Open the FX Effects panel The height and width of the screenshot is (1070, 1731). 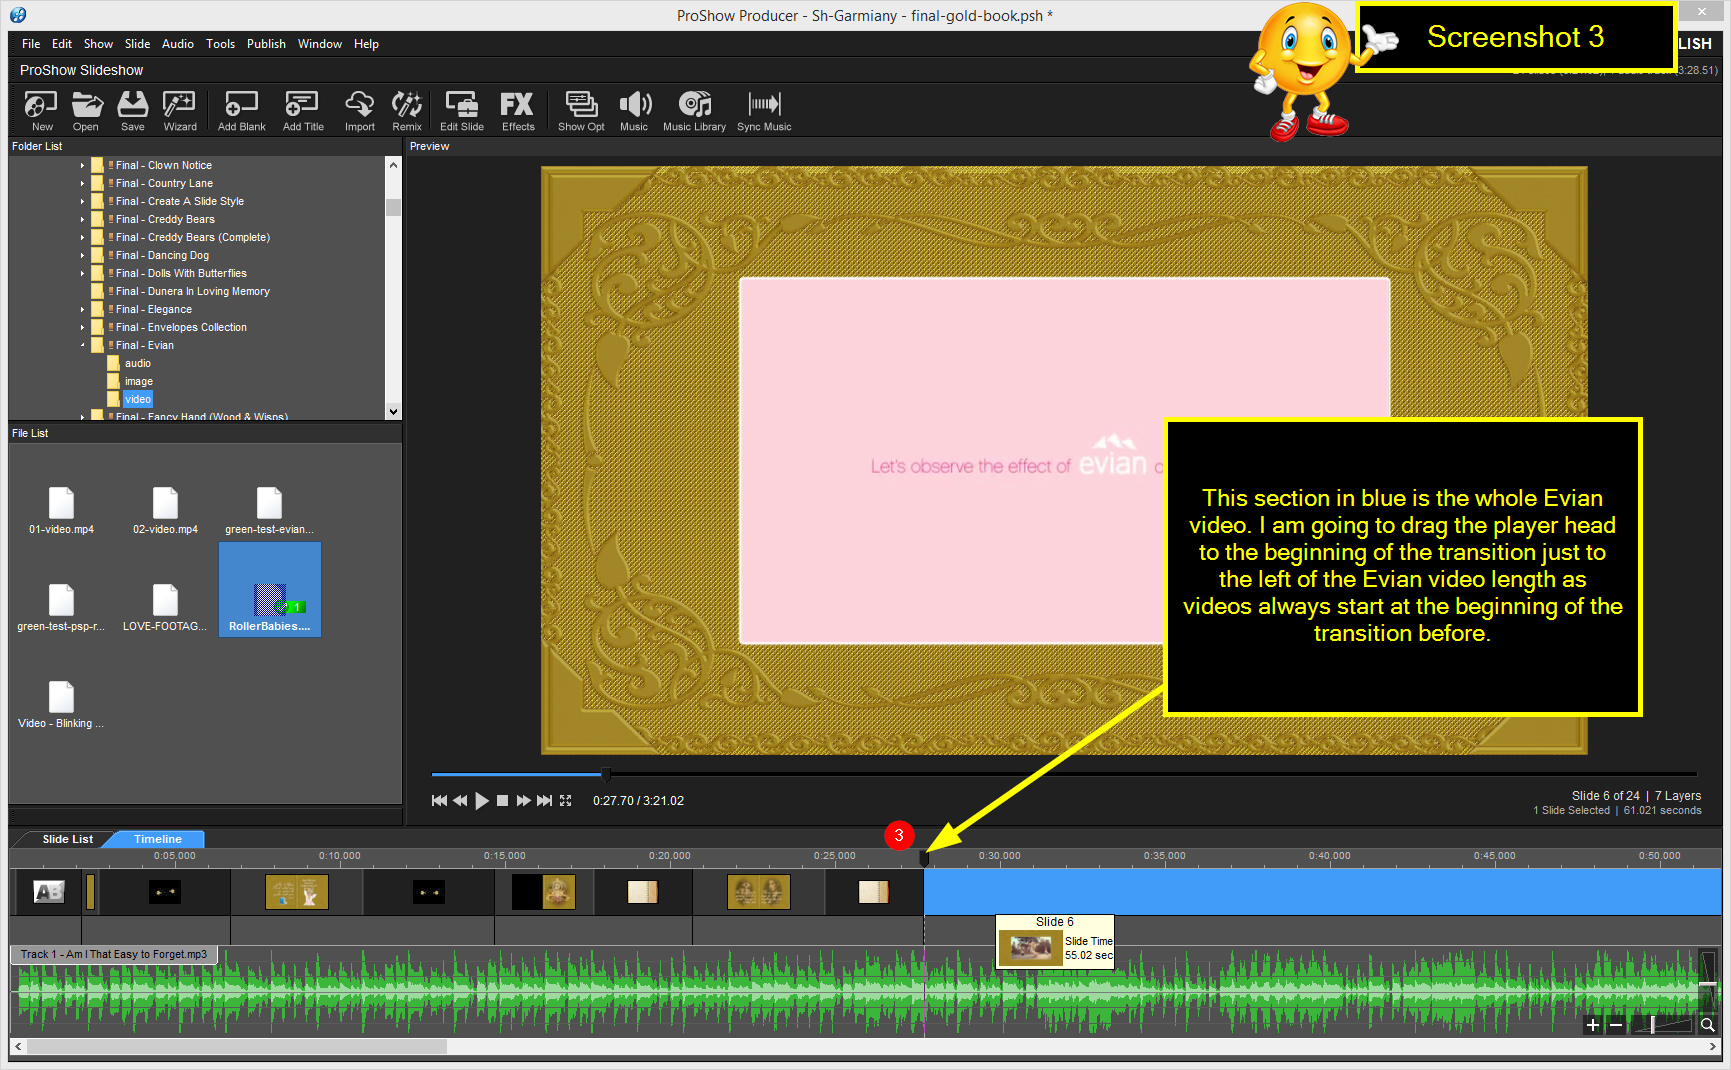pos(518,111)
